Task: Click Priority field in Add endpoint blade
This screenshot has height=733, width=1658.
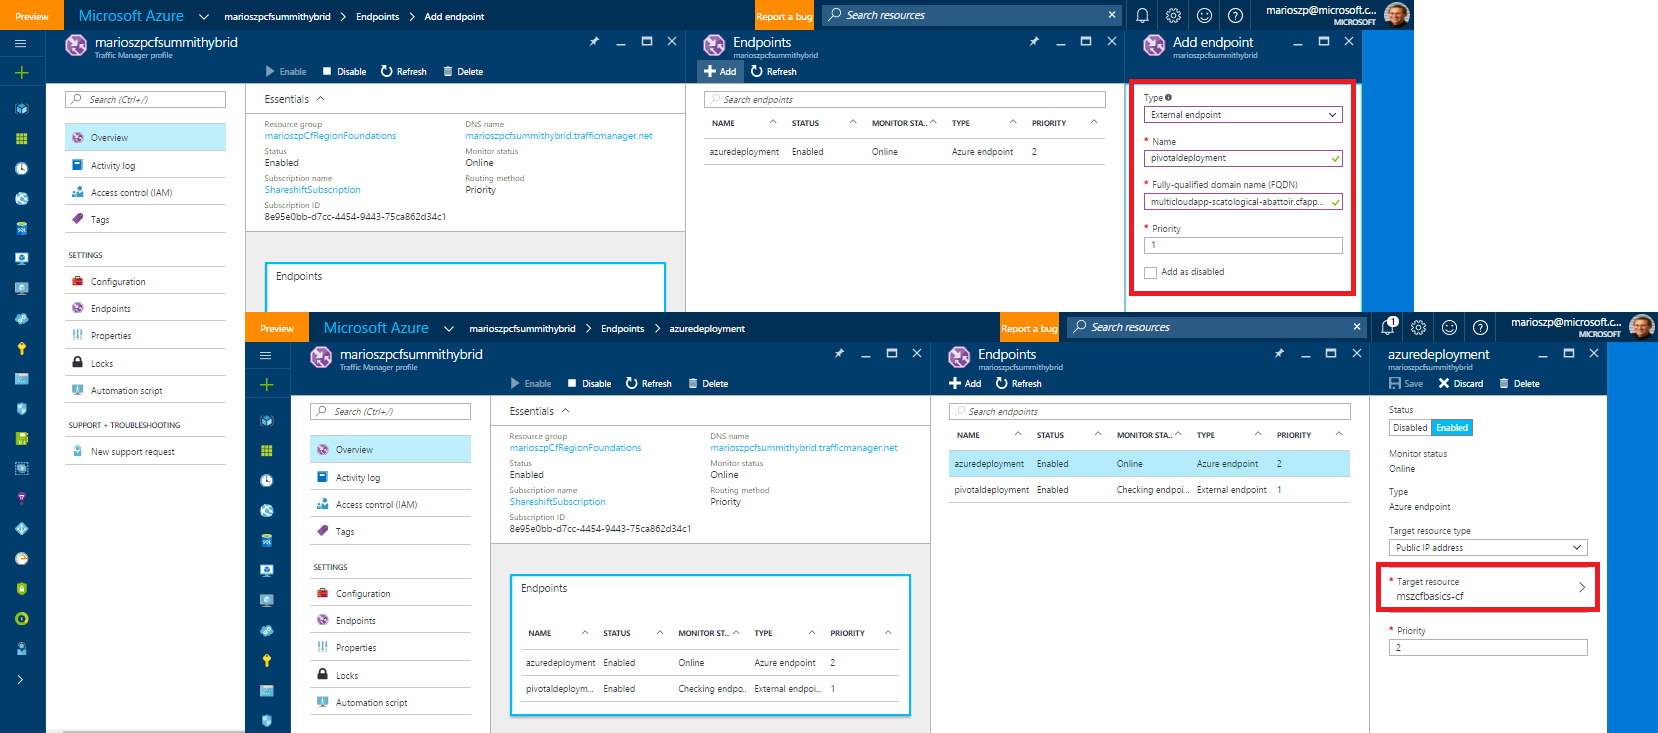Action: pos(1243,245)
